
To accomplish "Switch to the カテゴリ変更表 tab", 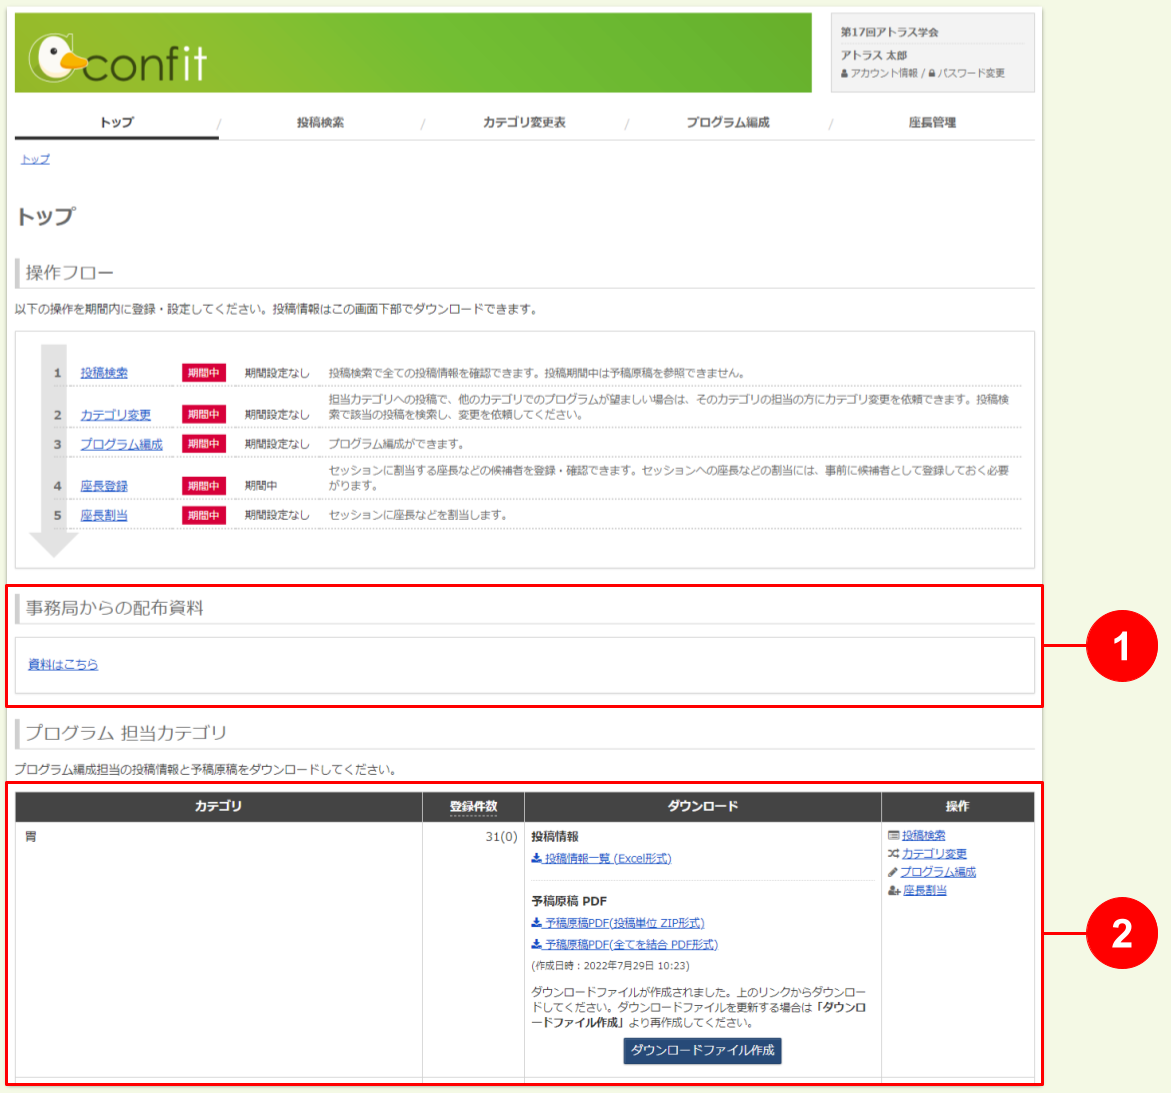I will [x=524, y=122].
